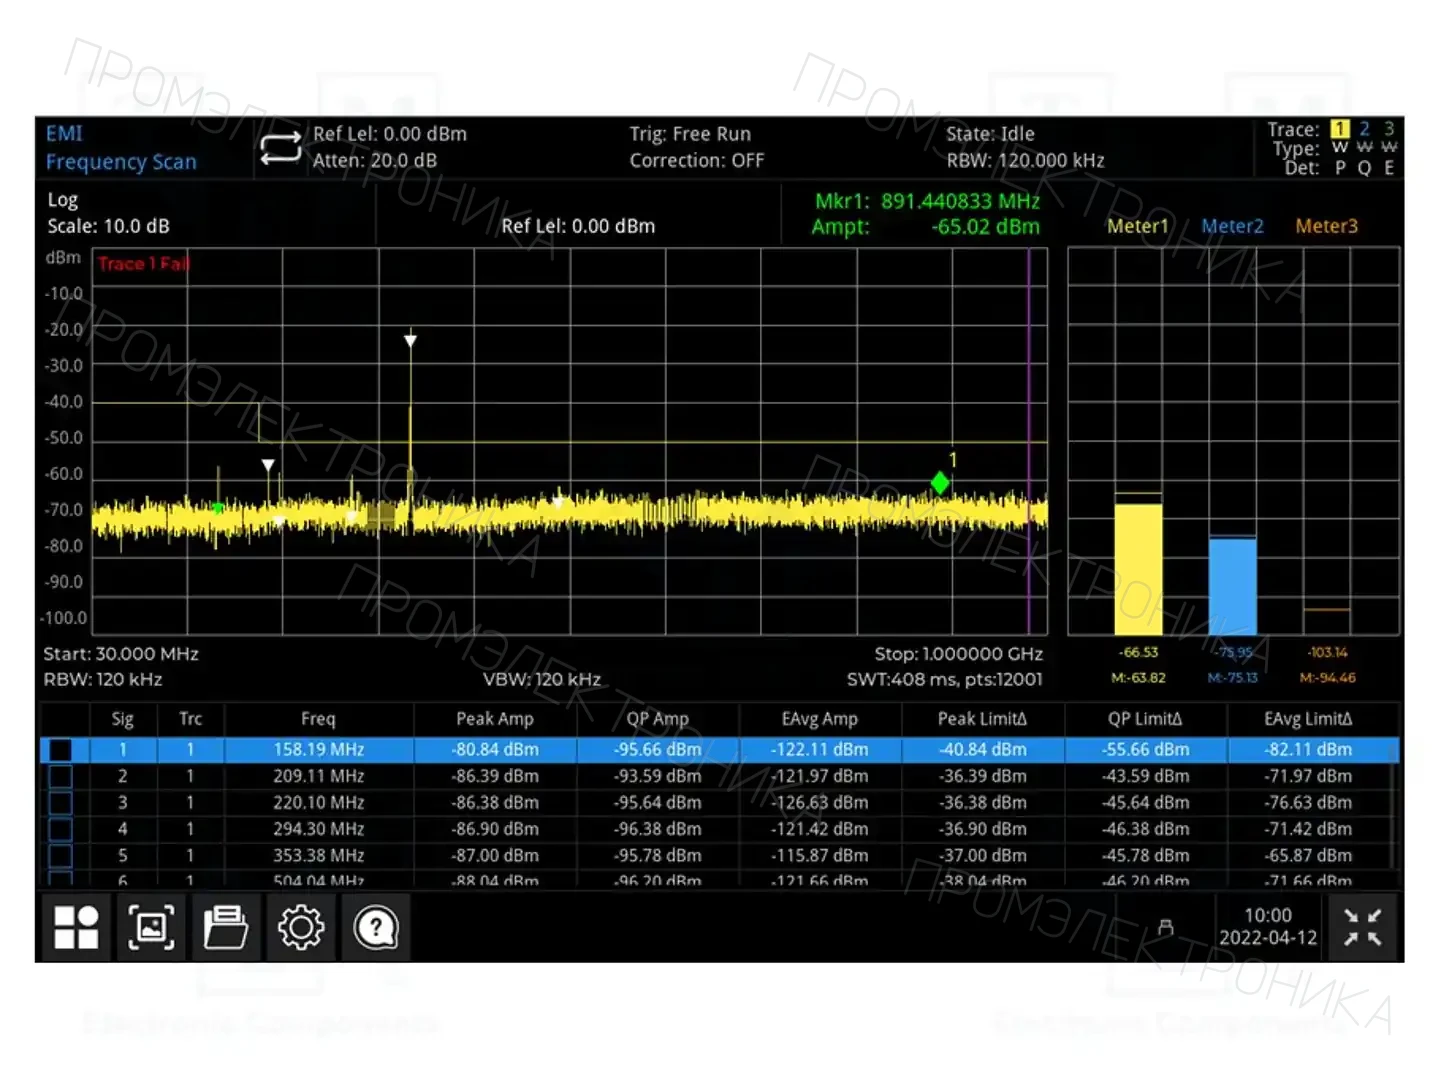Click the -115.87 dBm EAvg amplitude cell
This screenshot has width=1440, height=1080.
[x=820, y=856]
